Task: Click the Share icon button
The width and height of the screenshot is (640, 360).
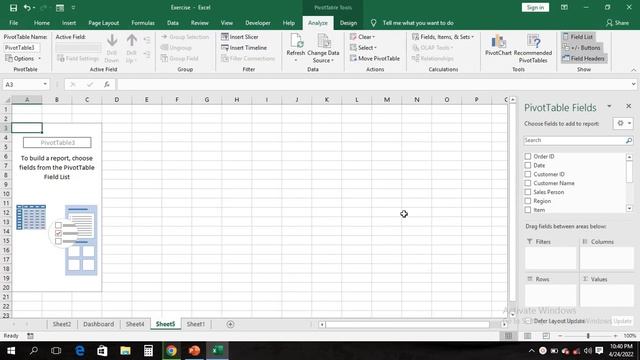Action: click(x=617, y=23)
